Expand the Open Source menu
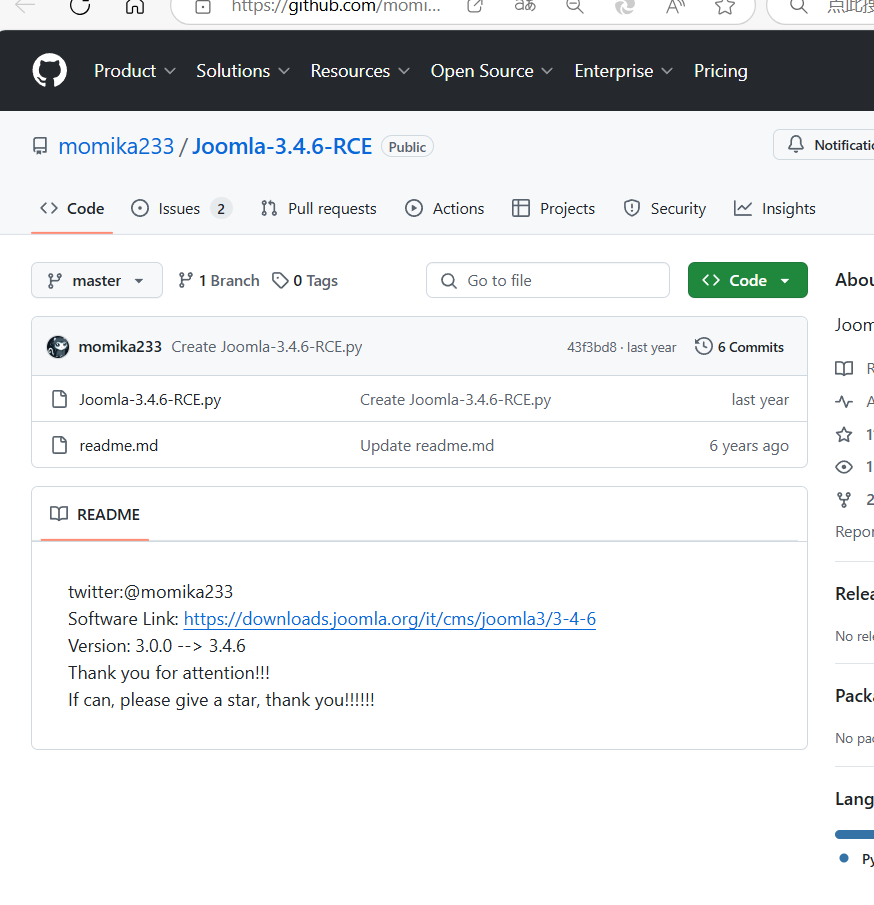Image resolution: width=874 pixels, height=905 pixels. click(491, 71)
